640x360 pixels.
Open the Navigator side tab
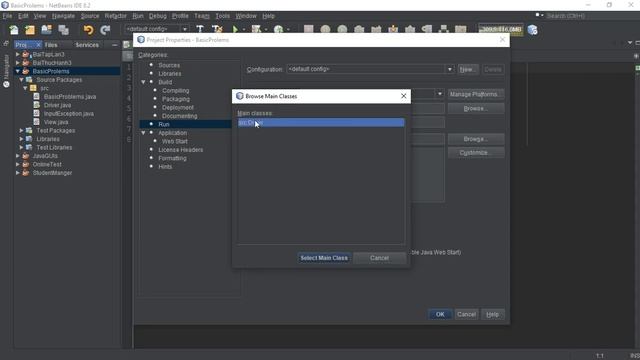tap(6, 71)
